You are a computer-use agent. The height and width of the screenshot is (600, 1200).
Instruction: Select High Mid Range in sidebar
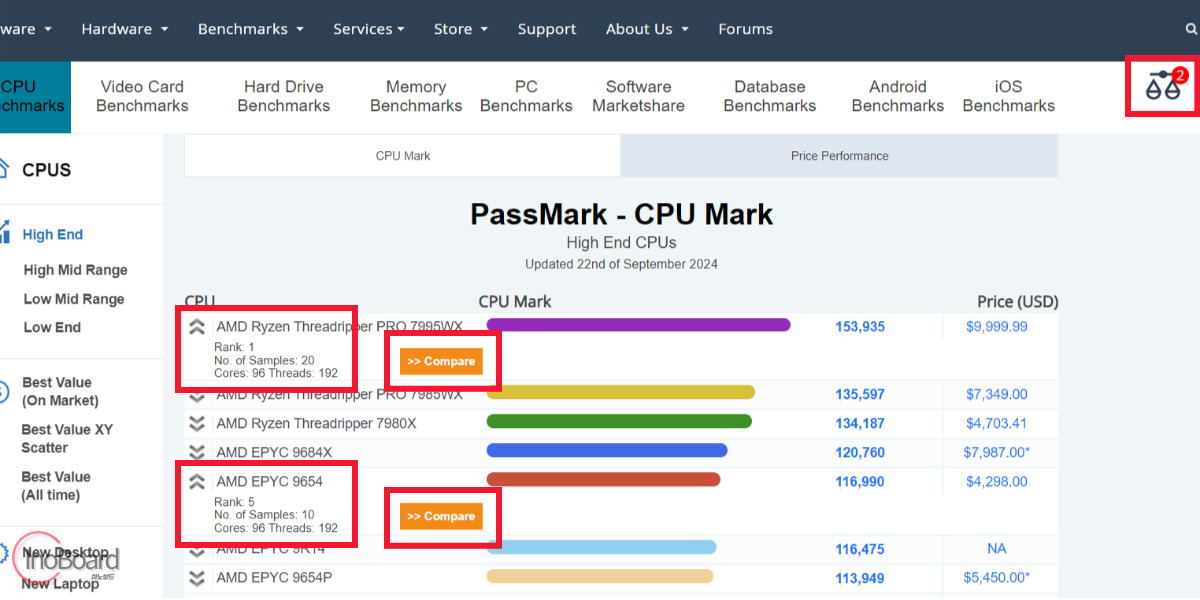point(76,270)
